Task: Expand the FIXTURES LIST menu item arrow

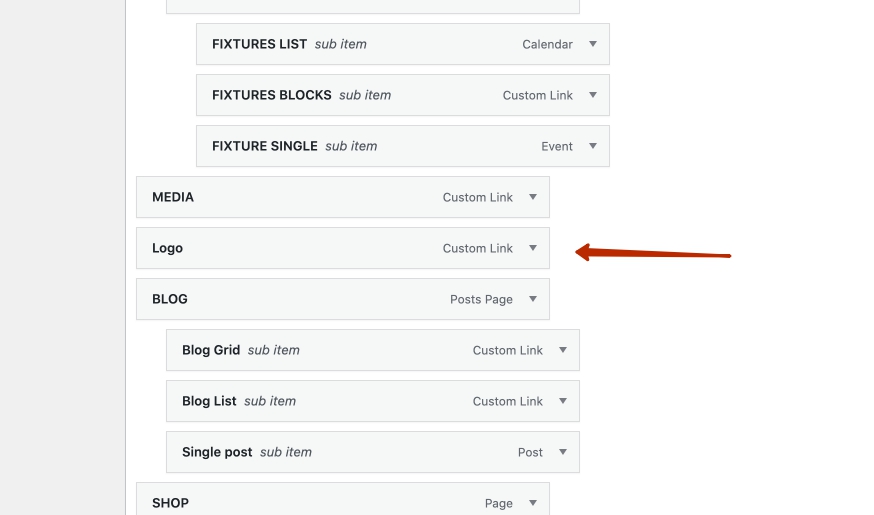Action: click(593, 44)
